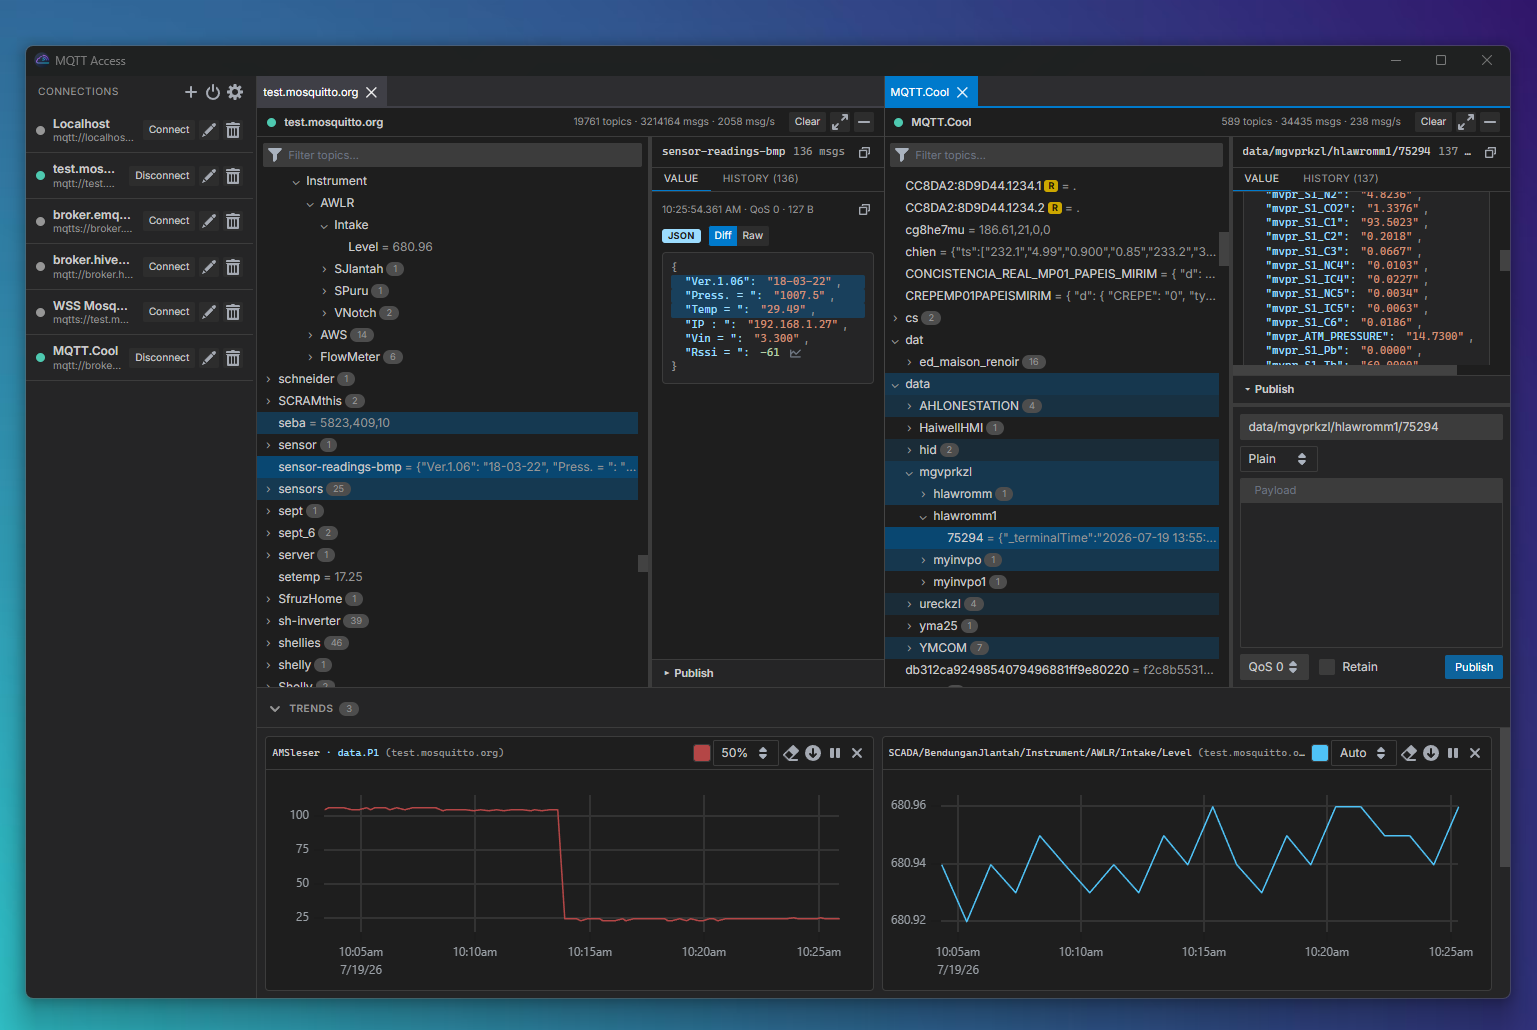1537x1030 pixels.
Task: Collapse the Trends section
Action: pos(275,709)
